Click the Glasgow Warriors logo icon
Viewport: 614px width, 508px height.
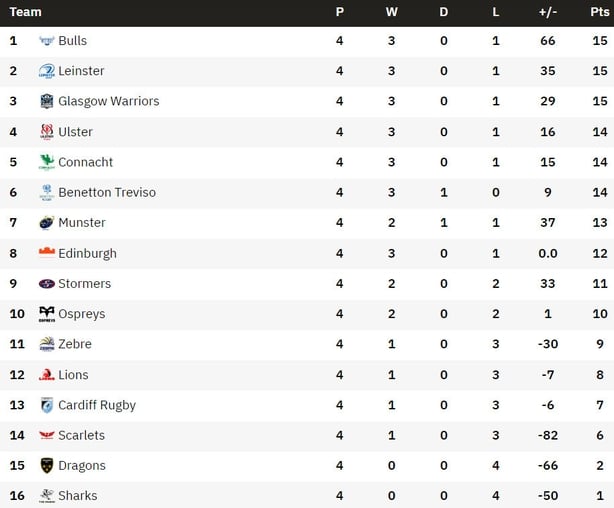[x=47, y=101]
